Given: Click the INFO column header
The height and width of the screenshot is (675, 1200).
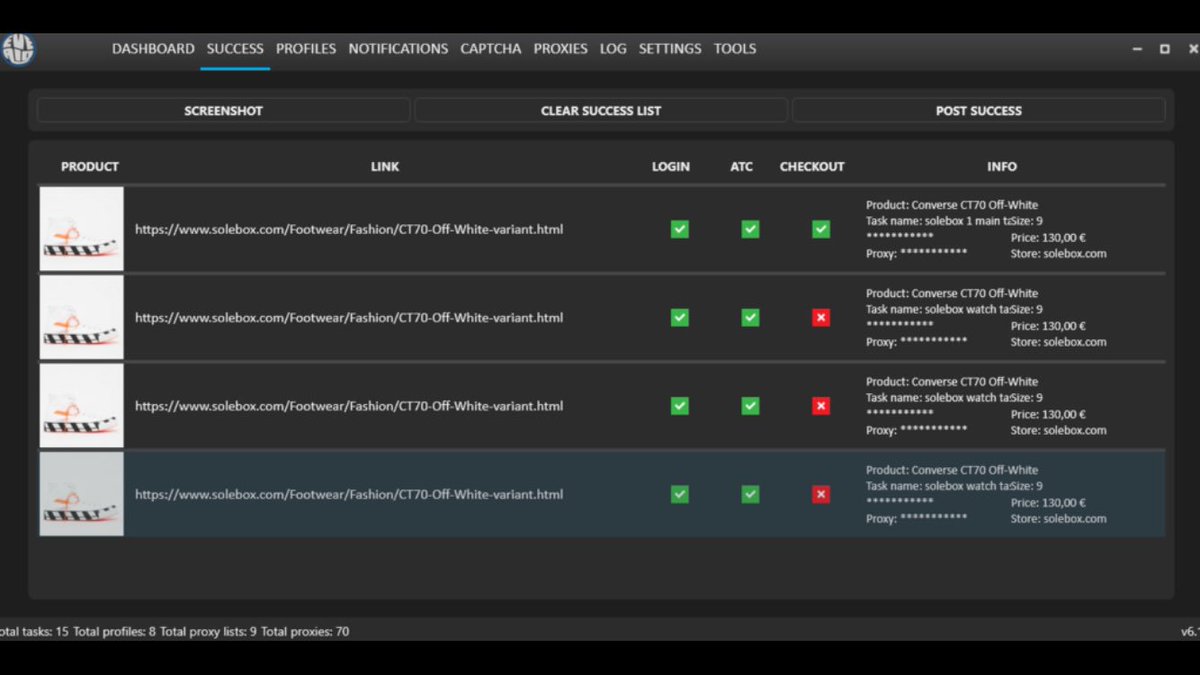Looking at the screenshot, I should [1002, 167].
